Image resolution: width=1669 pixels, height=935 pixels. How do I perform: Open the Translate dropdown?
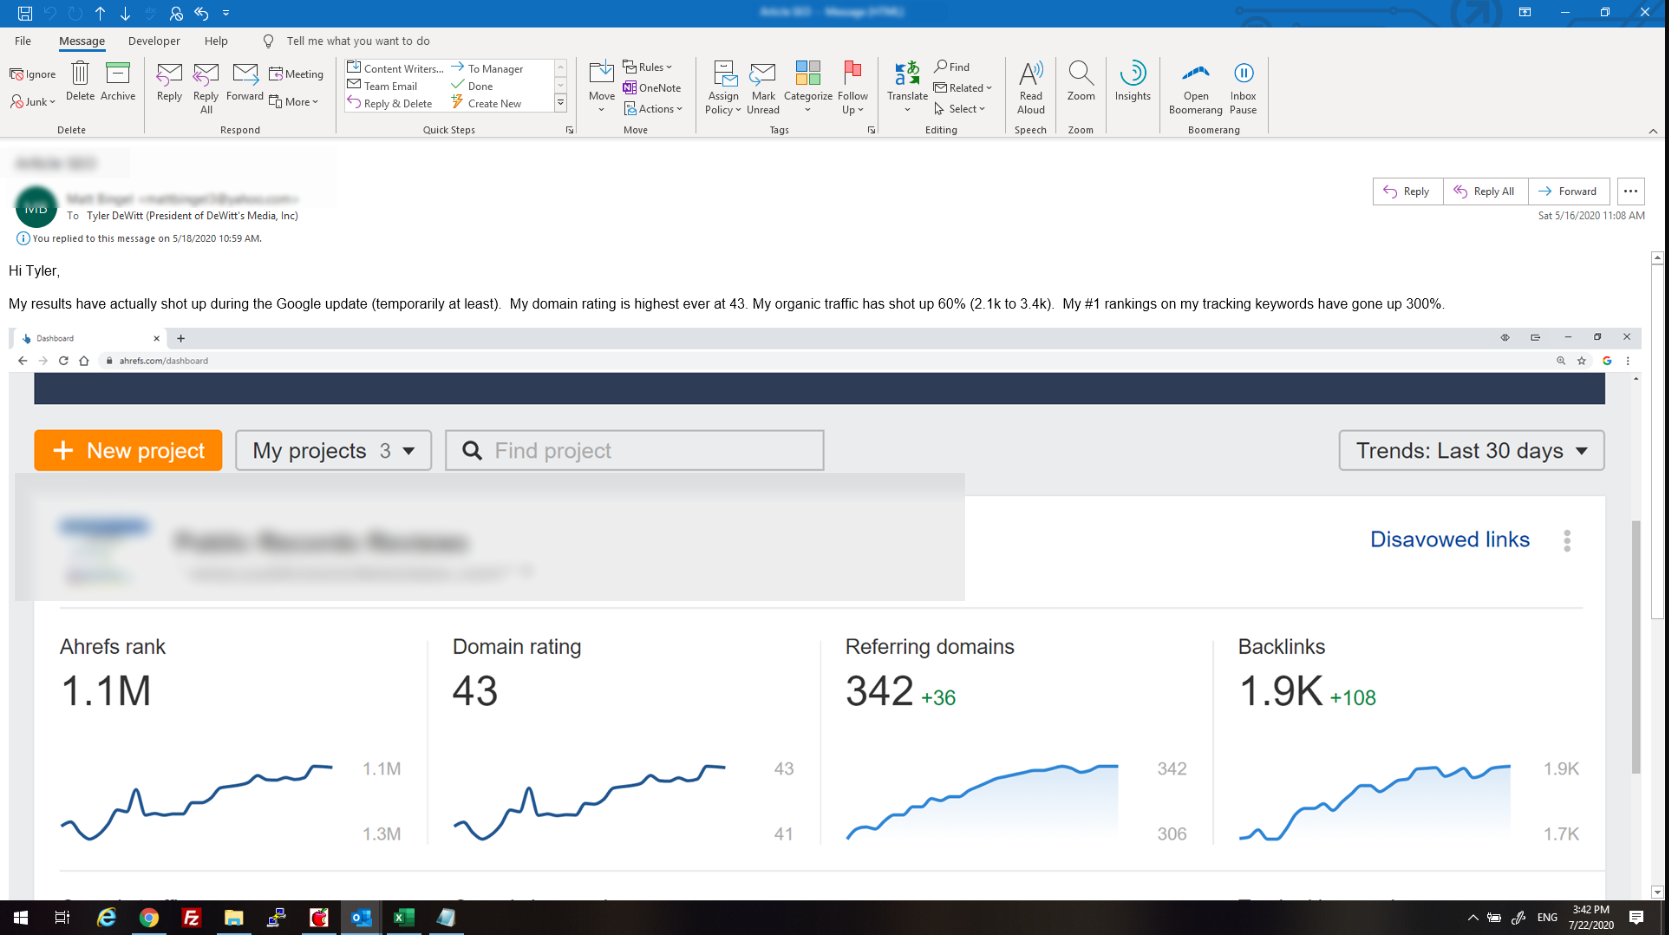point(907,88)
